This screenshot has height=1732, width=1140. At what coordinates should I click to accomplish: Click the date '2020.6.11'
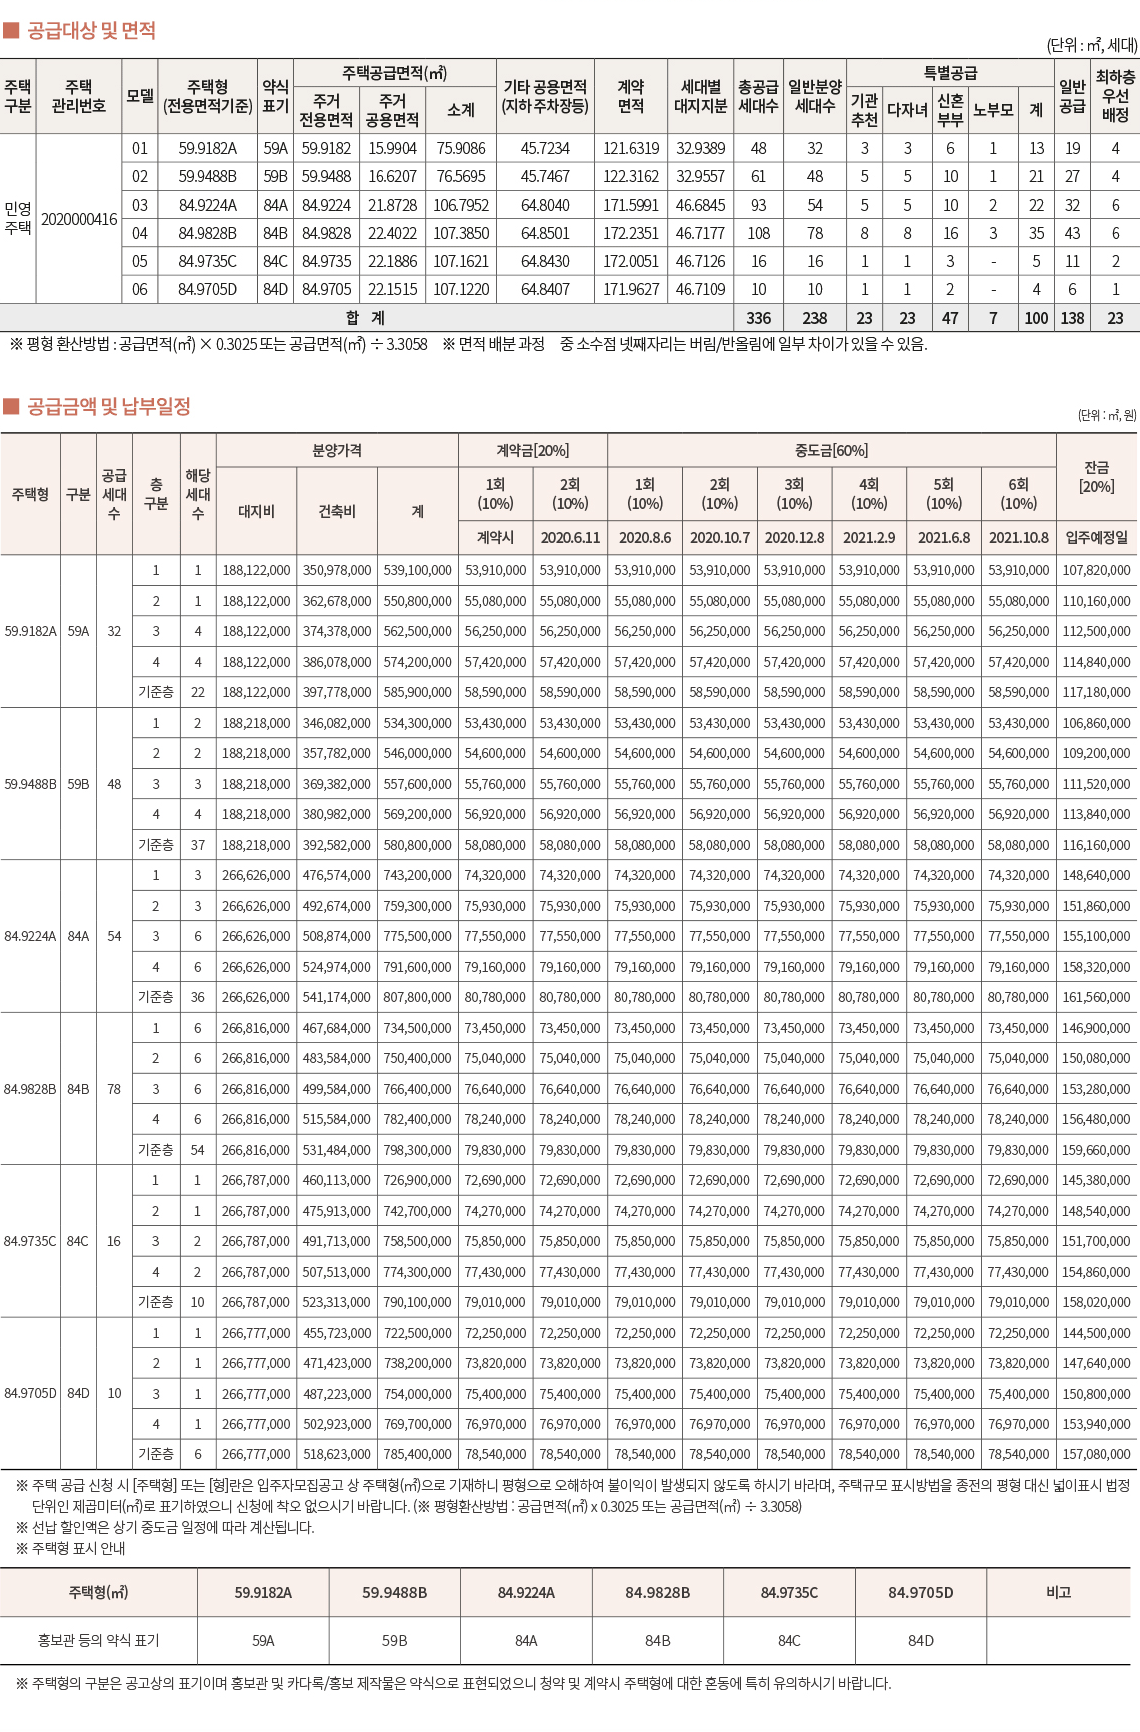(x=570, y=538)
